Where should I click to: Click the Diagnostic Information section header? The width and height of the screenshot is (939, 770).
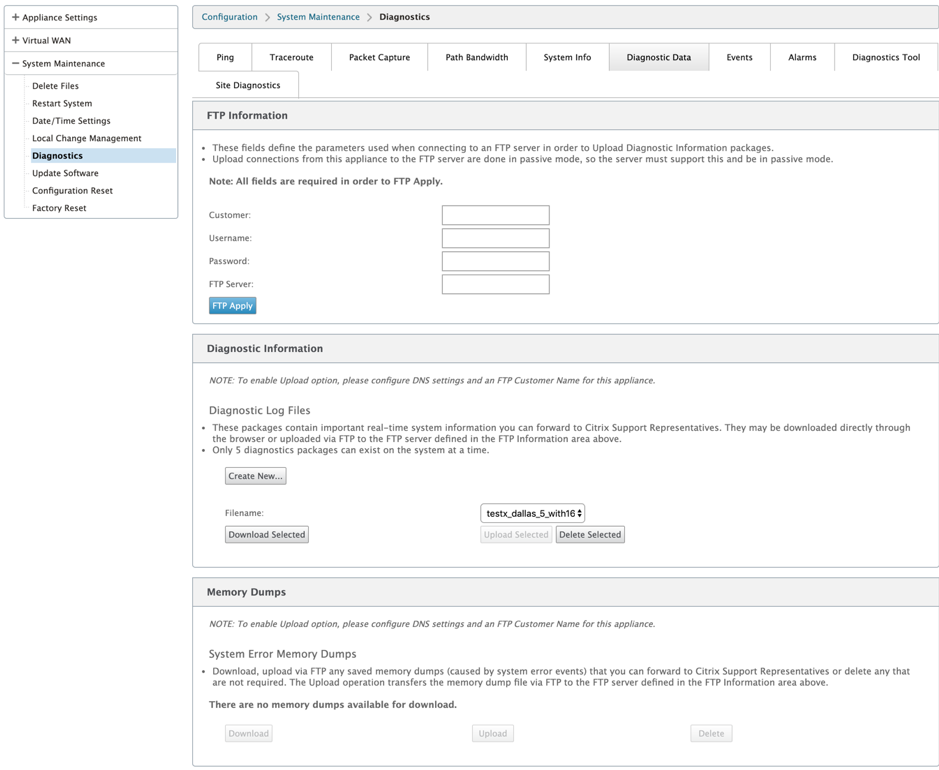click(565, 348)
